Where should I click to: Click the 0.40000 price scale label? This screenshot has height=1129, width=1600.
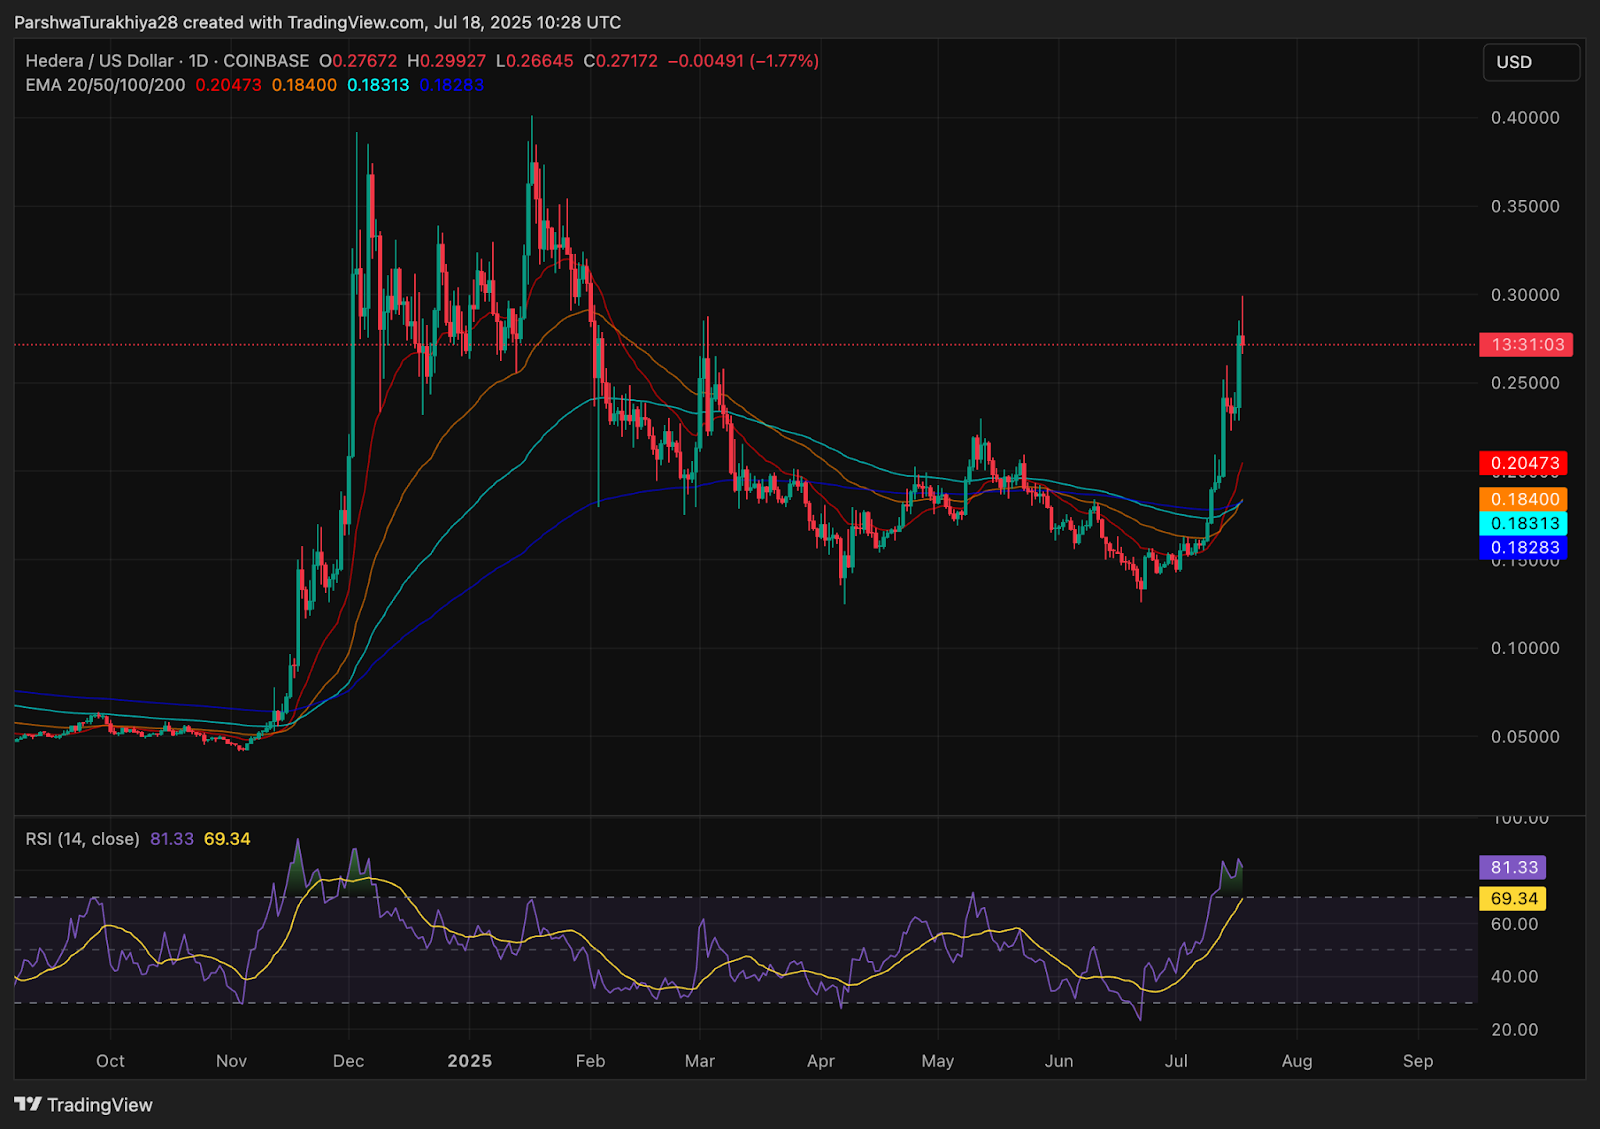coord(1525,118)
